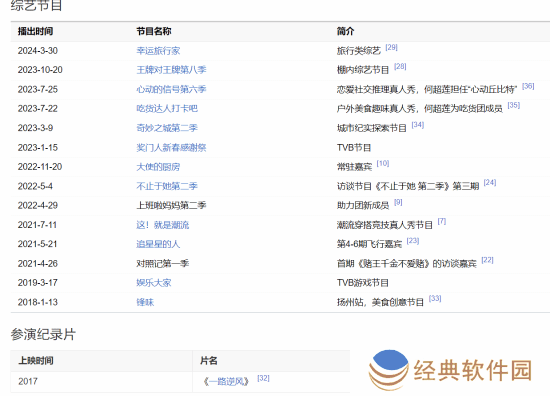Click the TVB节目 description for 奖门人新春感谢祭

354,148
